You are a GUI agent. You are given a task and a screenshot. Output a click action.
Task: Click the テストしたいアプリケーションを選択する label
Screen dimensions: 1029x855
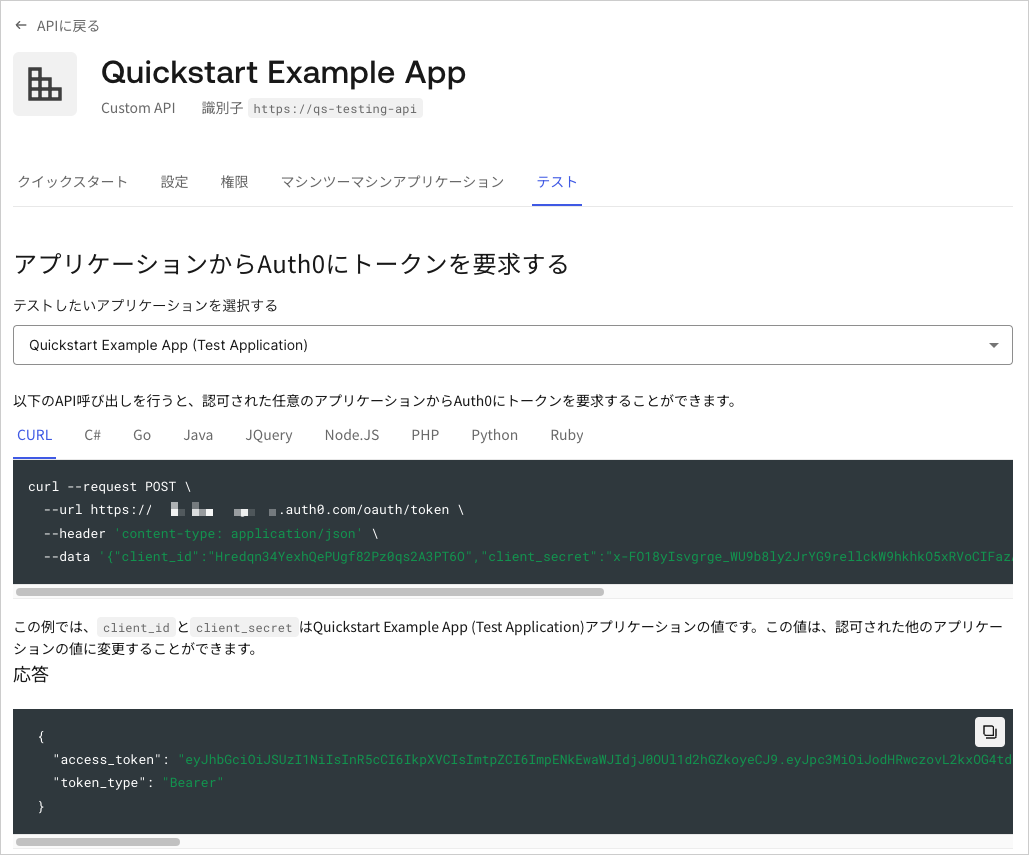[x=146, y=306]
